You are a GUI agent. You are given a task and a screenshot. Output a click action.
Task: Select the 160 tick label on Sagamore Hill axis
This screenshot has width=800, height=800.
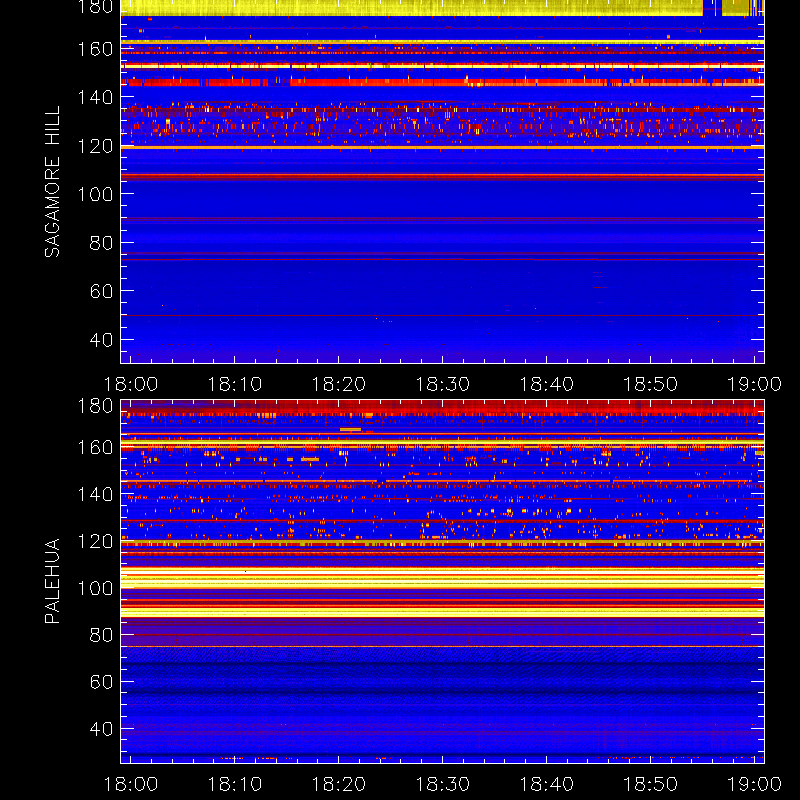pyautogui.click(x=95, y=49)
